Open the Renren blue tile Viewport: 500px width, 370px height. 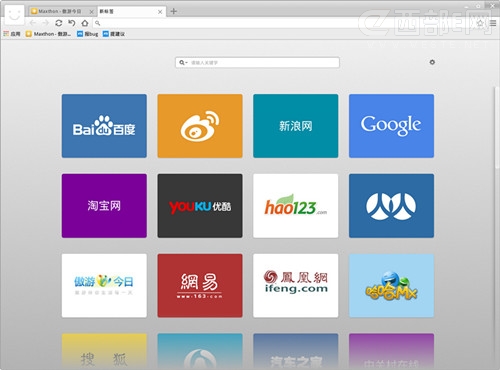point(391,206)
